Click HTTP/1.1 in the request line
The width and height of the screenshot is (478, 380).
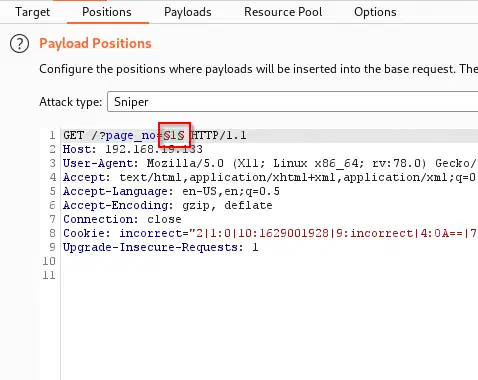[219, 135]
